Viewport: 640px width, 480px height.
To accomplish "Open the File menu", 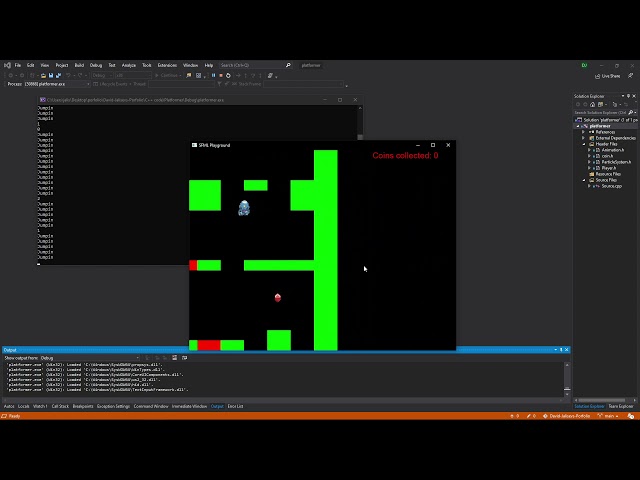I will tap(18, 65).
